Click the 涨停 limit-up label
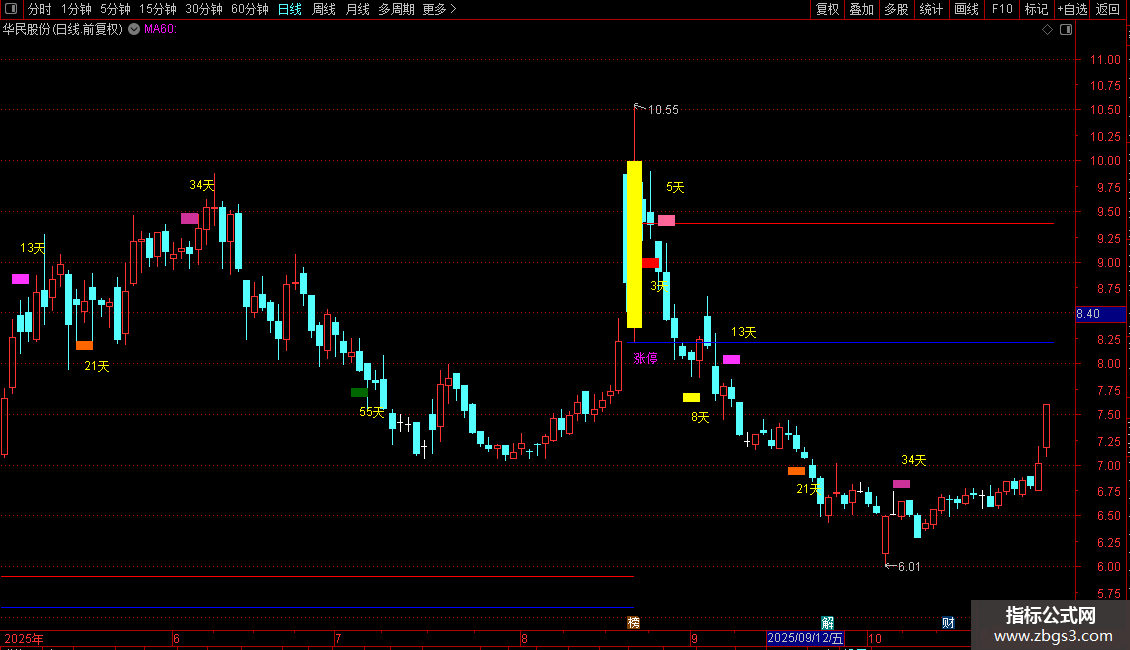Image resolution: width=1130 pixels, height=650 pixels. click(x=645, y=358)
